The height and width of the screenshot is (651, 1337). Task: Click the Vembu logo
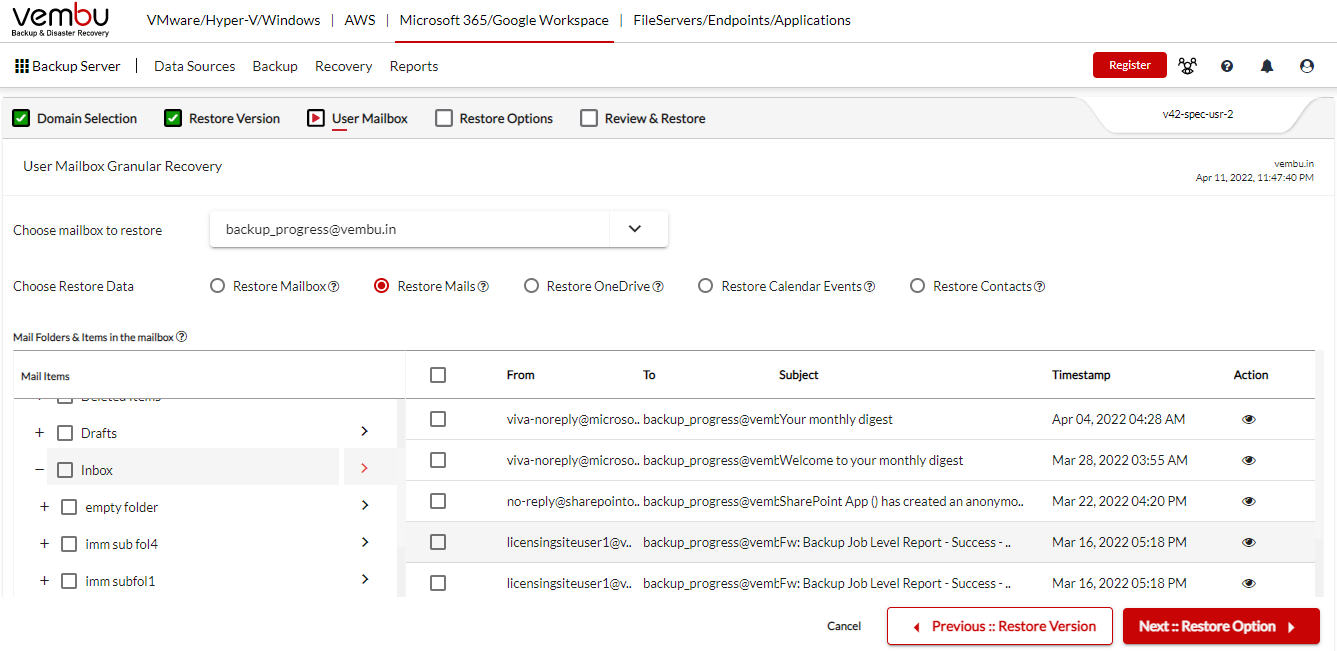[61, 20]
